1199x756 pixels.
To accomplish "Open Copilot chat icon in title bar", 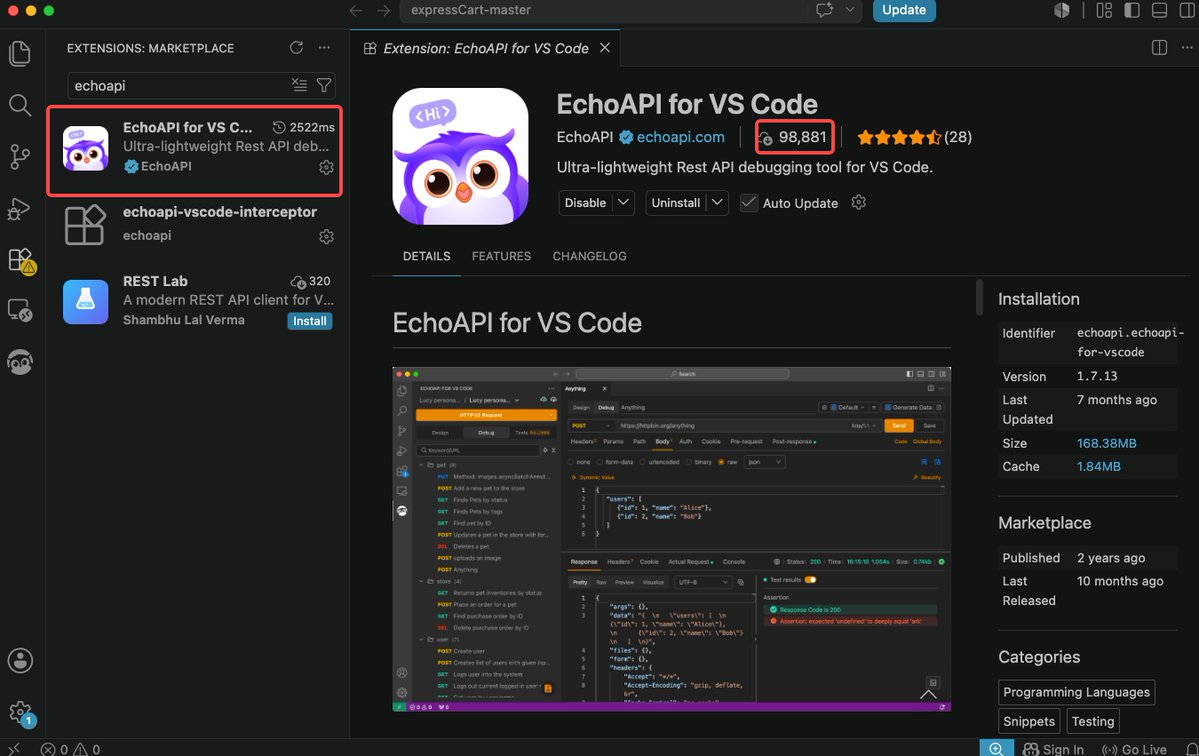I will coord(824,10).
